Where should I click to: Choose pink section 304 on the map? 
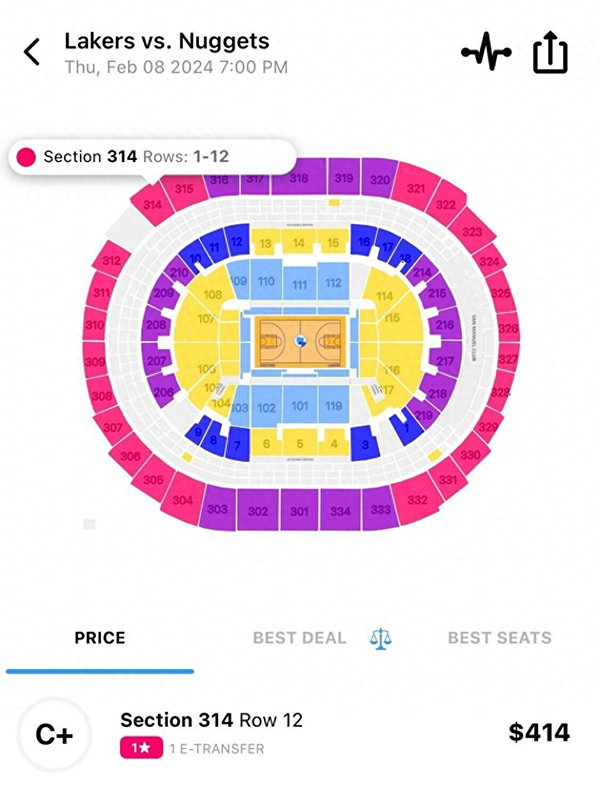(182, 500)
